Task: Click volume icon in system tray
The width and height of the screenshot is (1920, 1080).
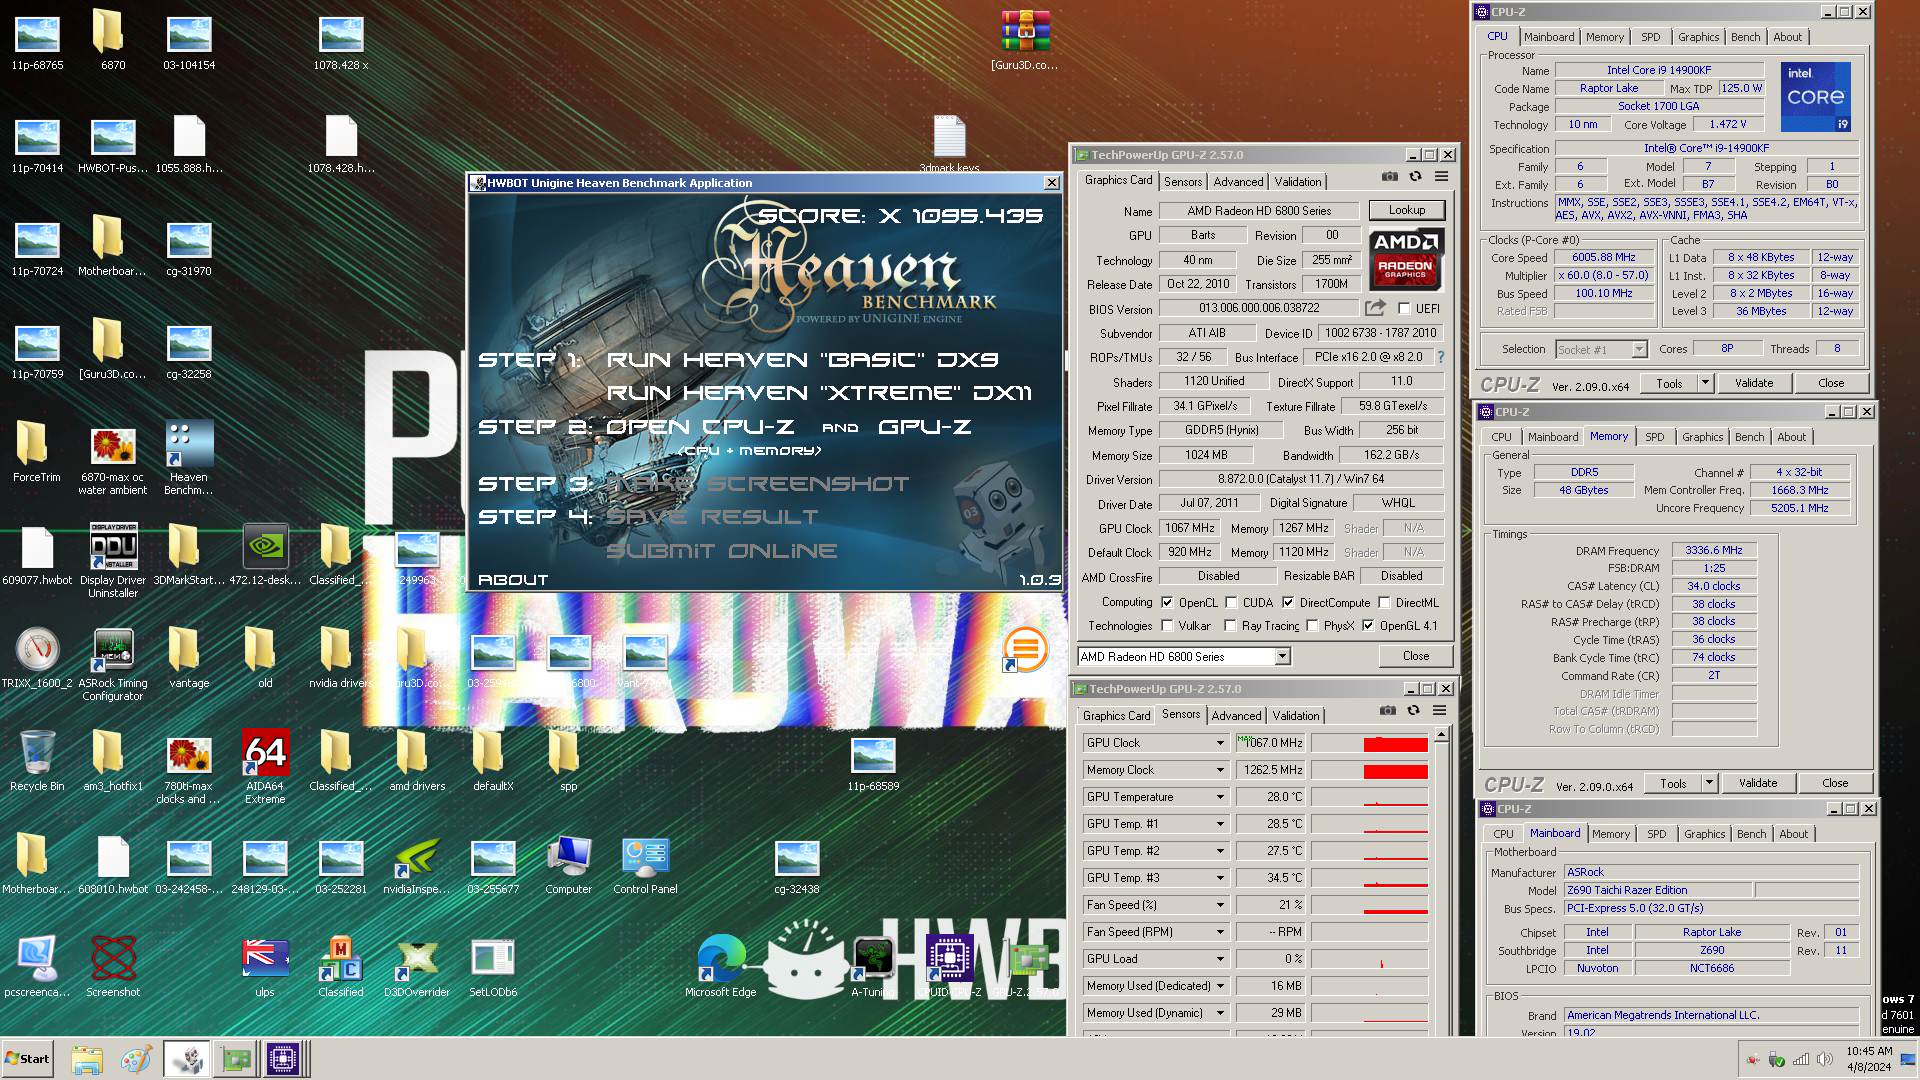Action: click(x=1824, y=1059)
